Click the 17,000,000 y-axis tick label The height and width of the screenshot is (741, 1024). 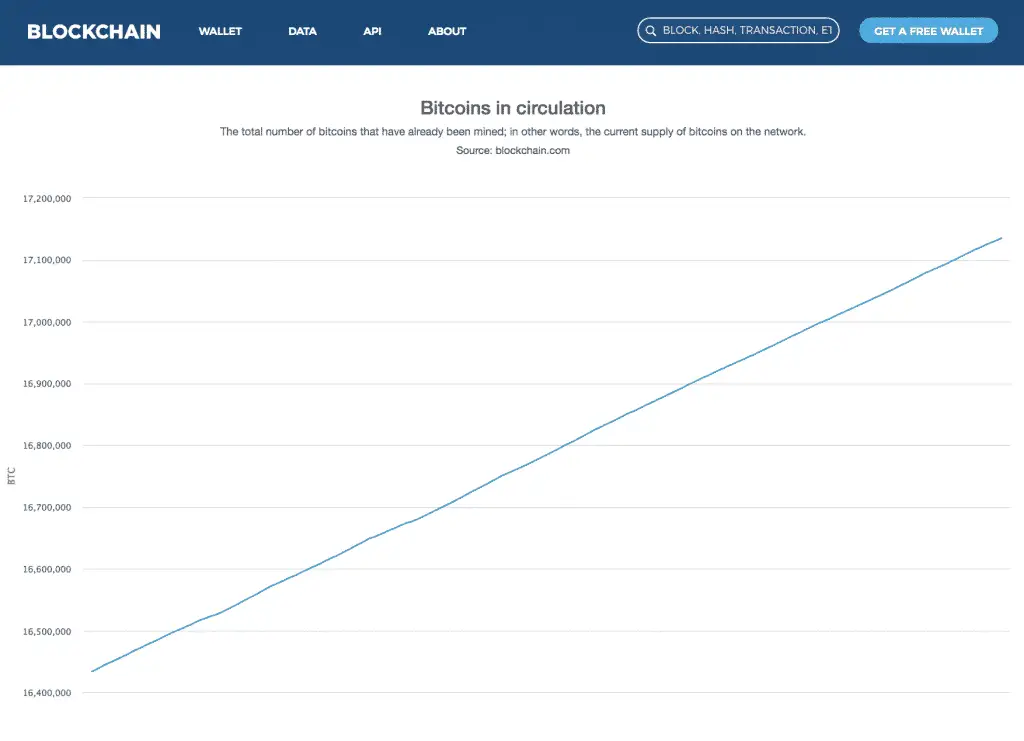[47, 323]
